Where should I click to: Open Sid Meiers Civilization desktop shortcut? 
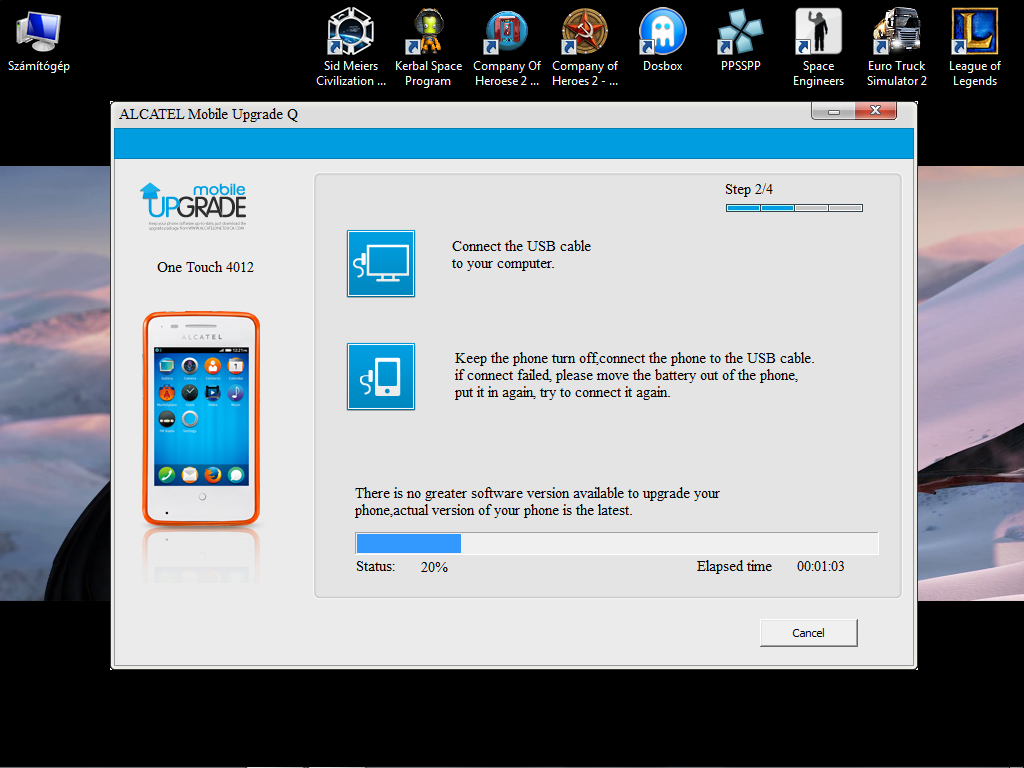tap(351, 48)
